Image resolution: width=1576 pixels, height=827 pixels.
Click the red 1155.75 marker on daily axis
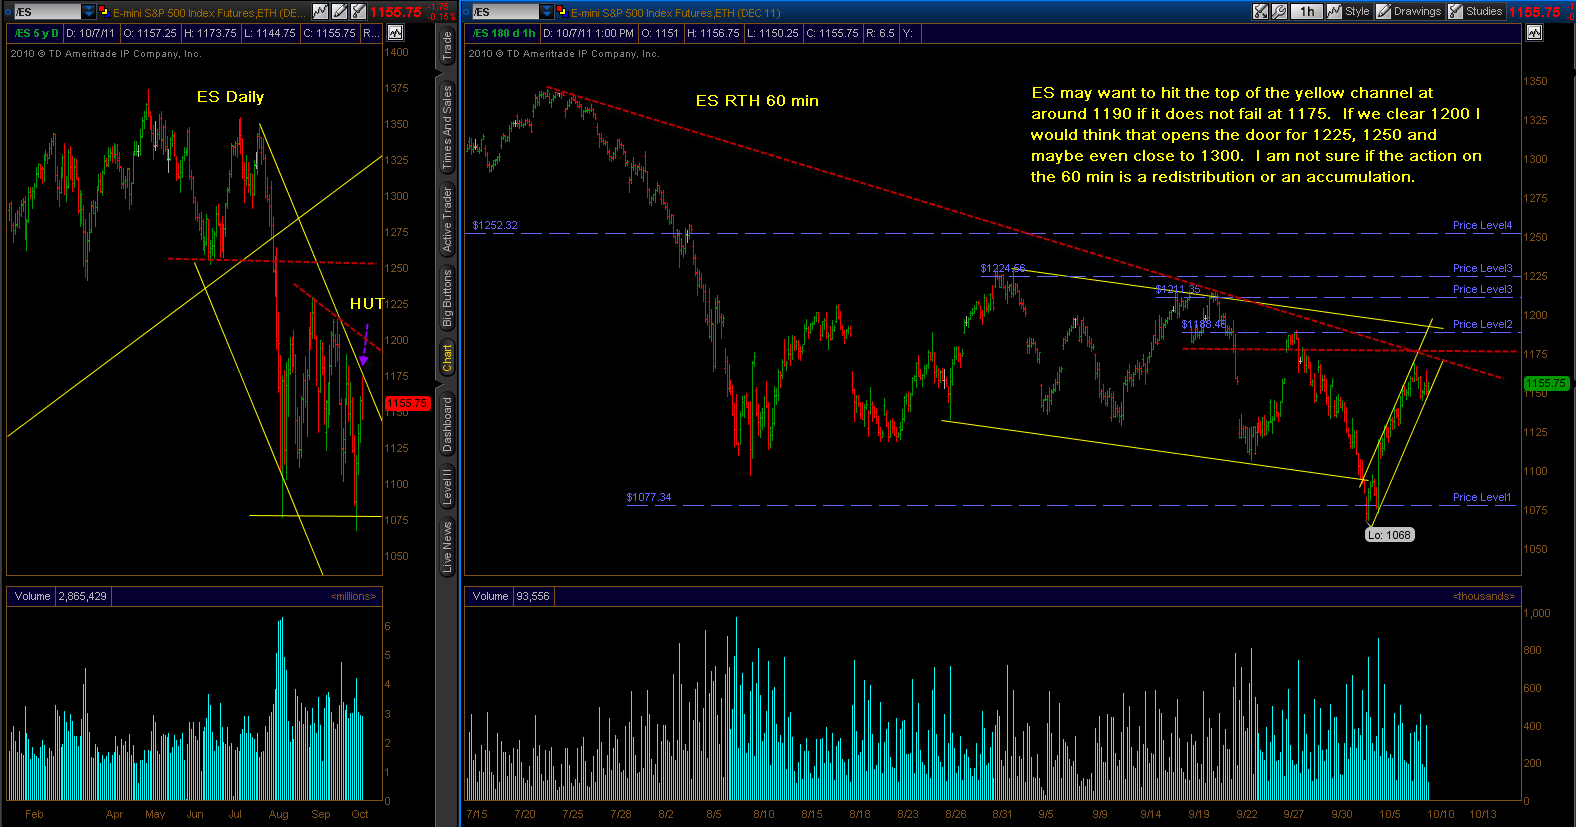pos(407,404)
